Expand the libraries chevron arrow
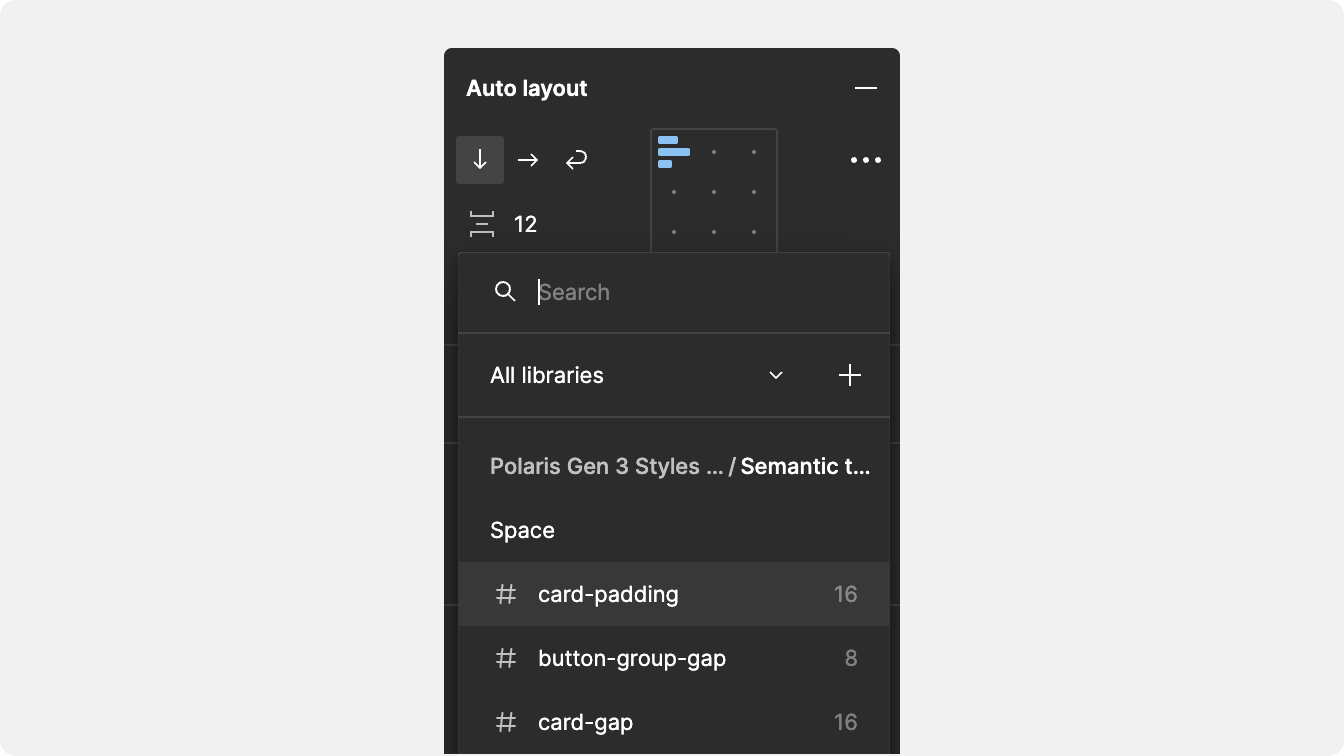Image resolution: width=1344 pixels, height=756 pixels. [x=776, y=375]
